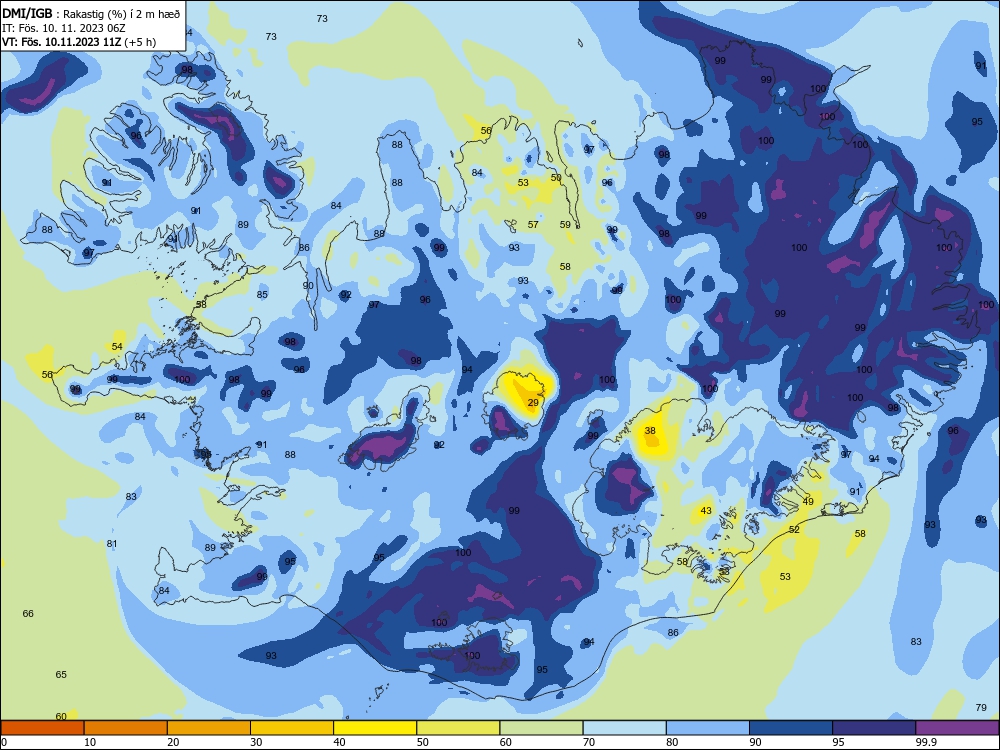The image size is (1000, 750).
Task: Click the dark blue 90–95 legend swatch
Action: (x=791, y=728)
